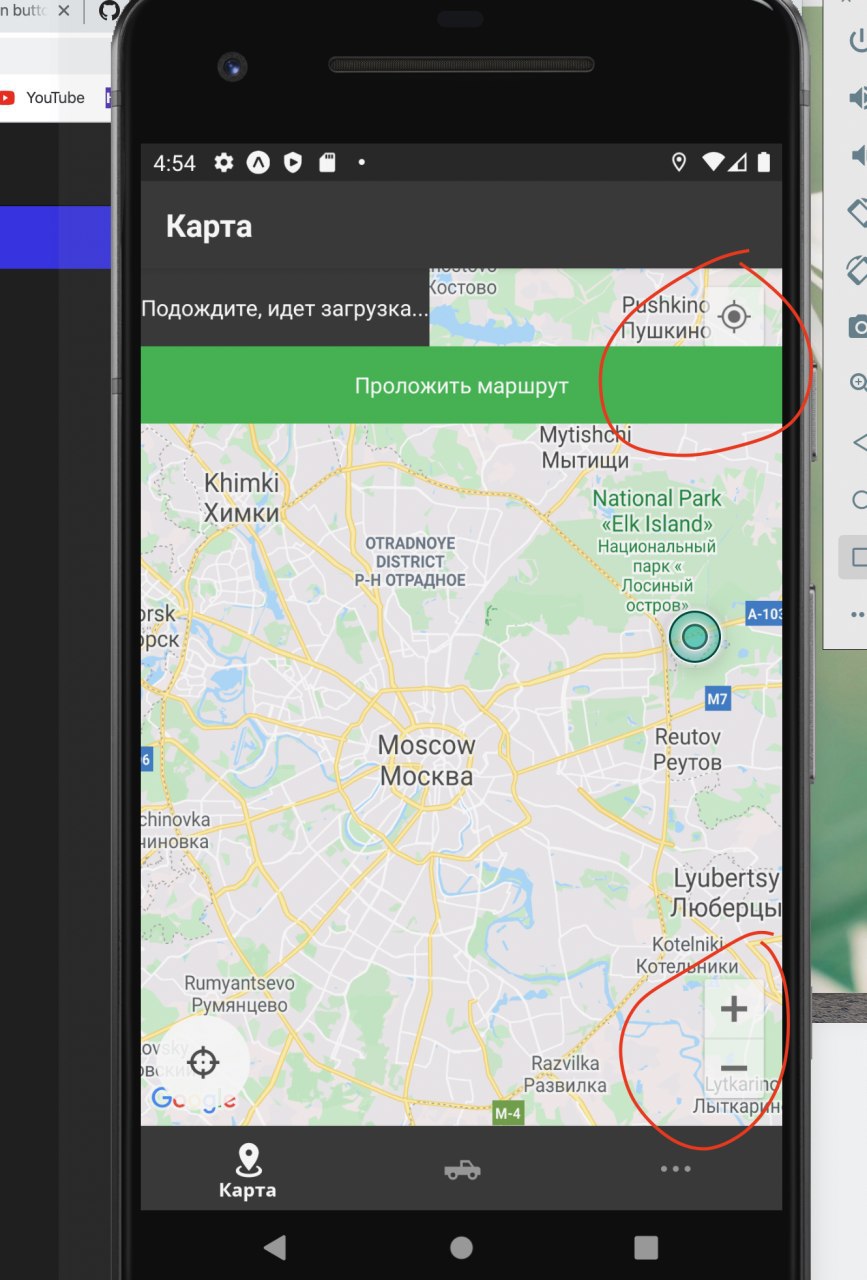
Task: Tap the National Park Elk Island label
Action: pos(657,550)
